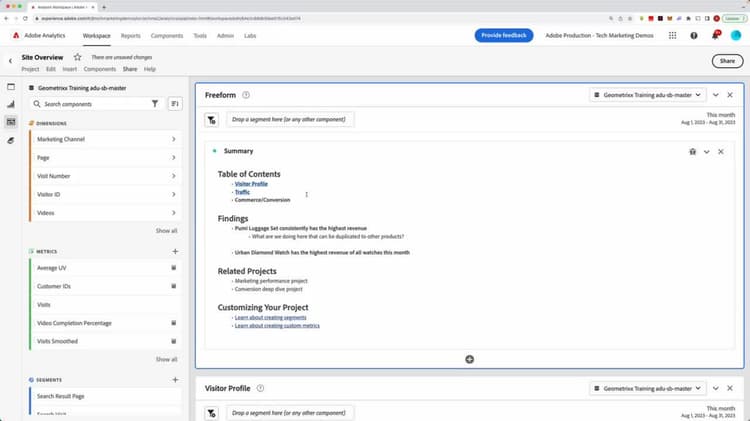Image resolution: width=750 pixels, height=421 pixels.
Task: Open the user profile avatar
Action: 736,35
